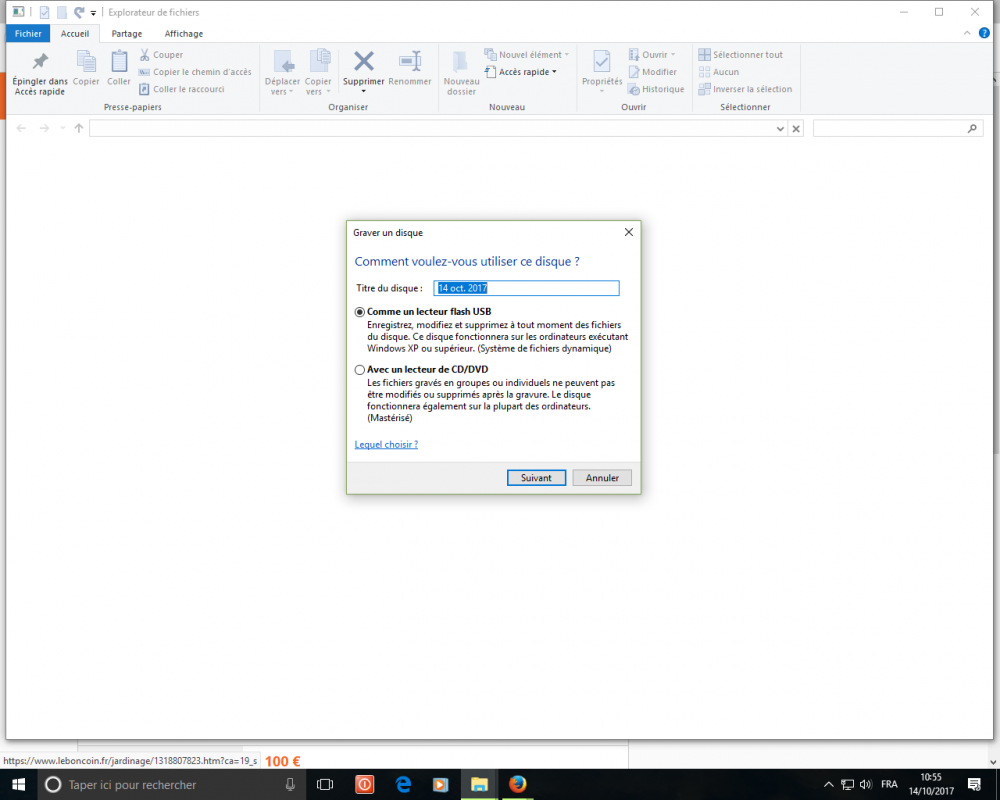Click Coller le raccourci

182,89
